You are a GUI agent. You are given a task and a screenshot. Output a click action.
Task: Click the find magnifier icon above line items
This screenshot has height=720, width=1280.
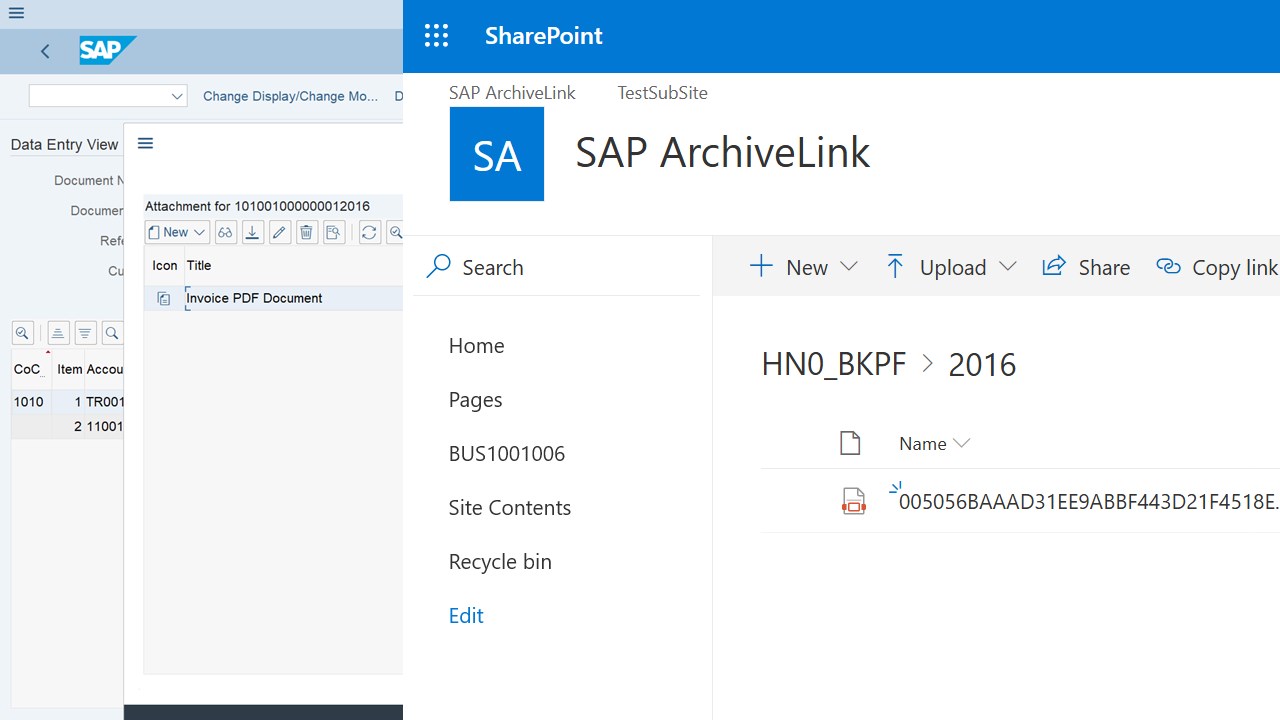(x=112, y=333)
